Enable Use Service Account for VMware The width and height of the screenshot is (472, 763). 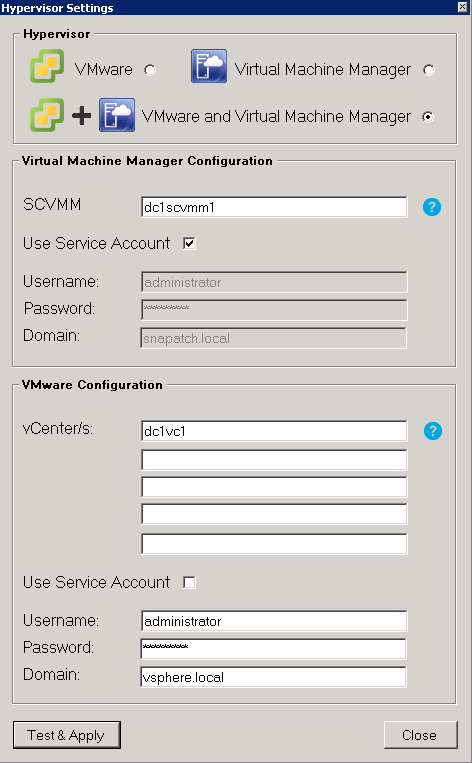coord(189,582)
